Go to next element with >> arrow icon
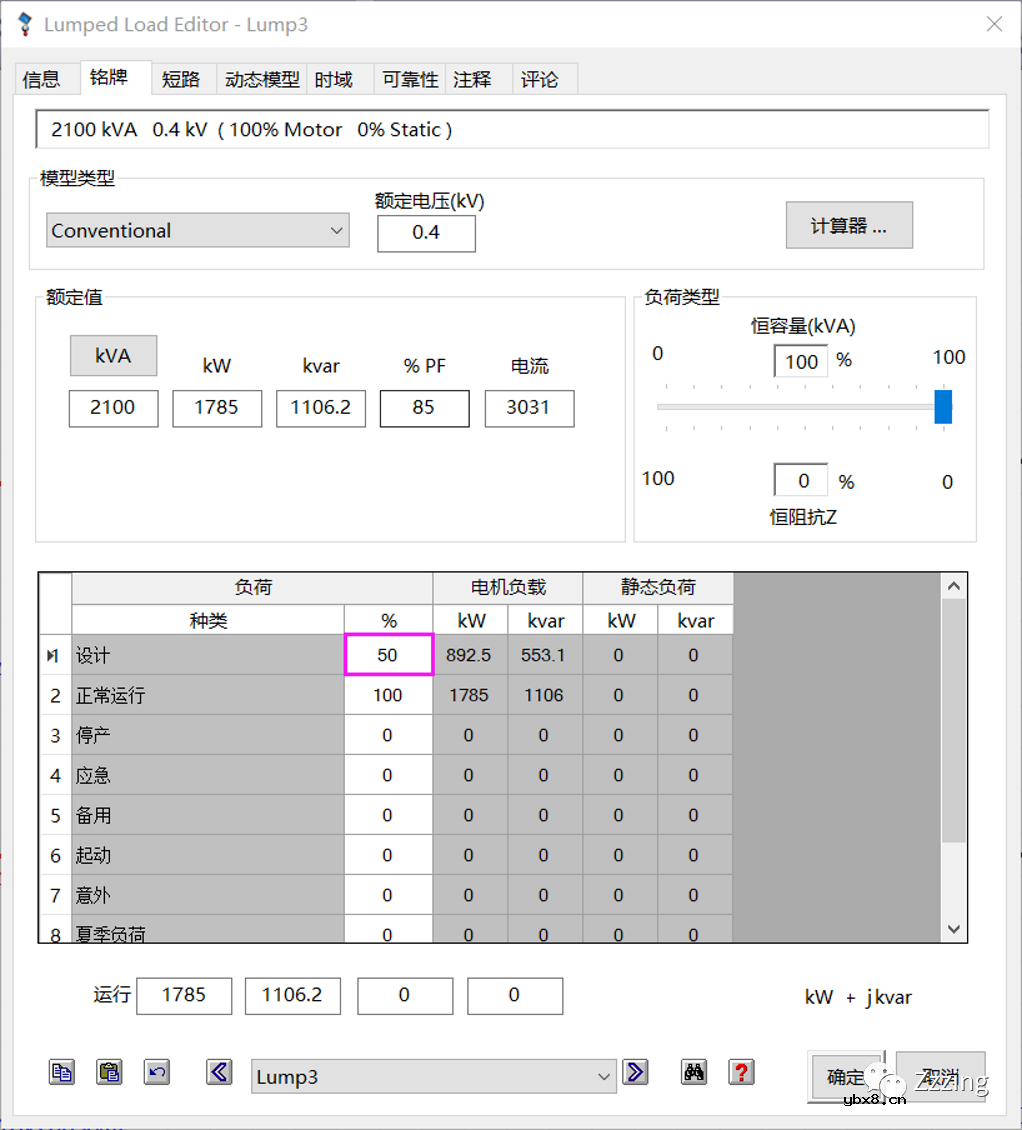 (636, 1072)
